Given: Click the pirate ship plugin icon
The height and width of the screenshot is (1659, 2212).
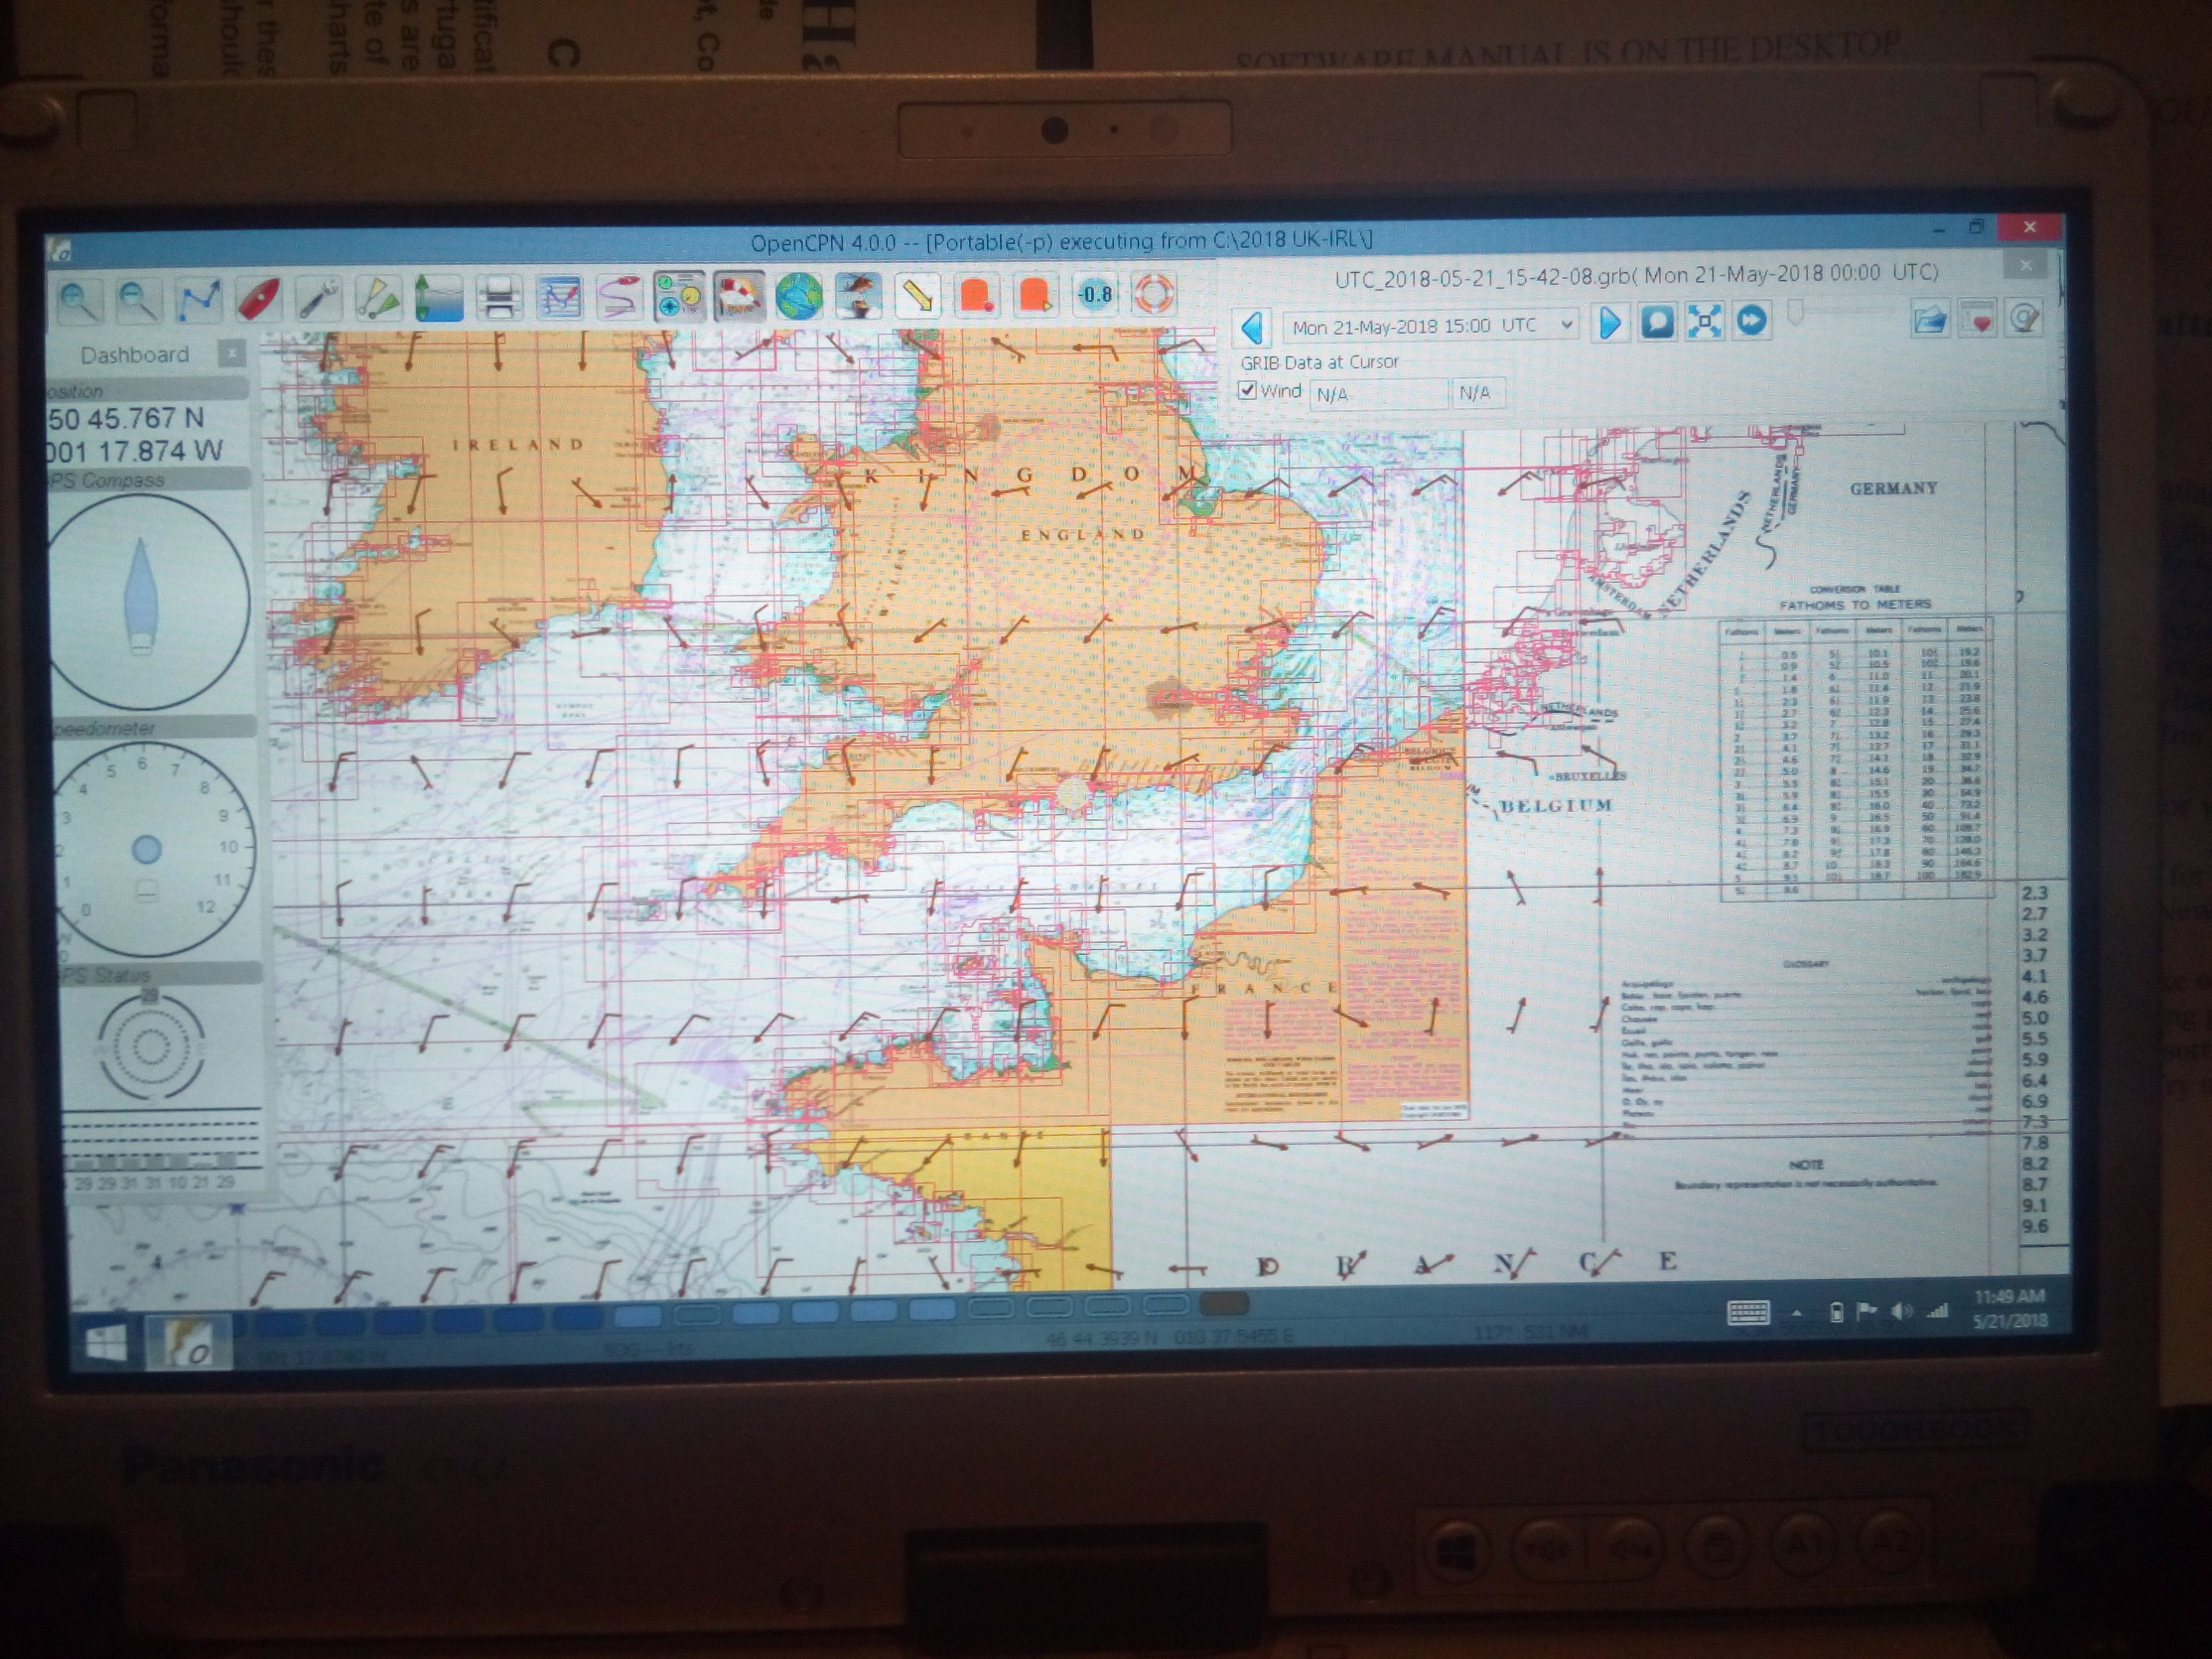Looking at the screenshot, I should (x=858, y=296).
